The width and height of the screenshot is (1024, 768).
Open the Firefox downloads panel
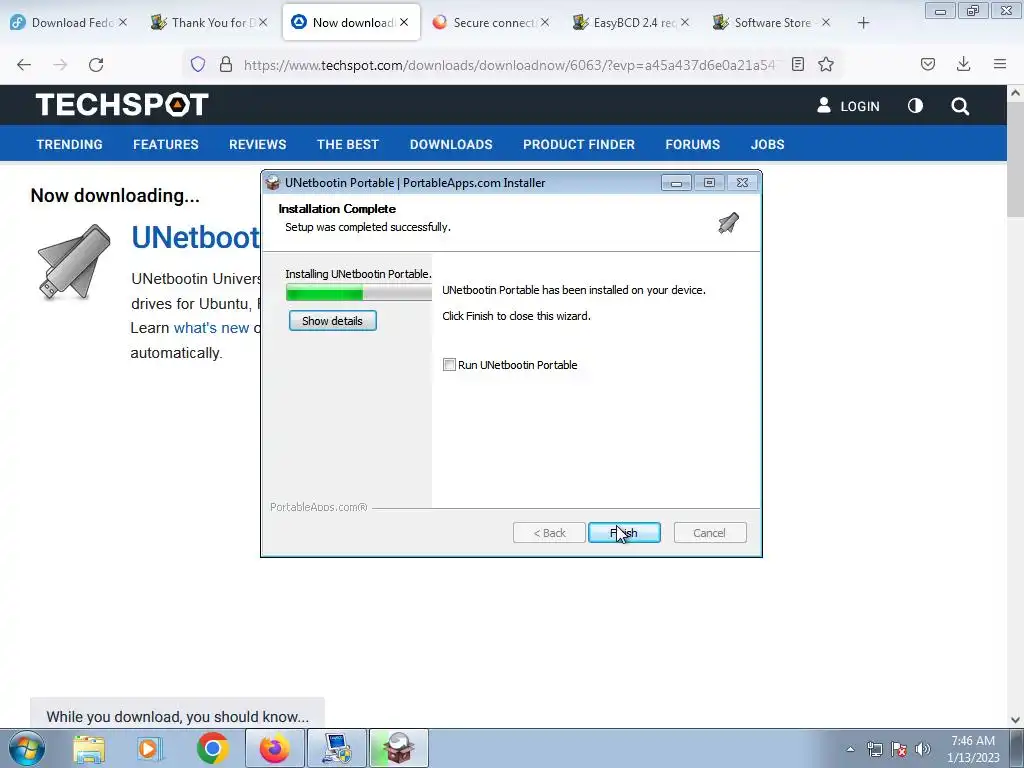coord(963,64)
